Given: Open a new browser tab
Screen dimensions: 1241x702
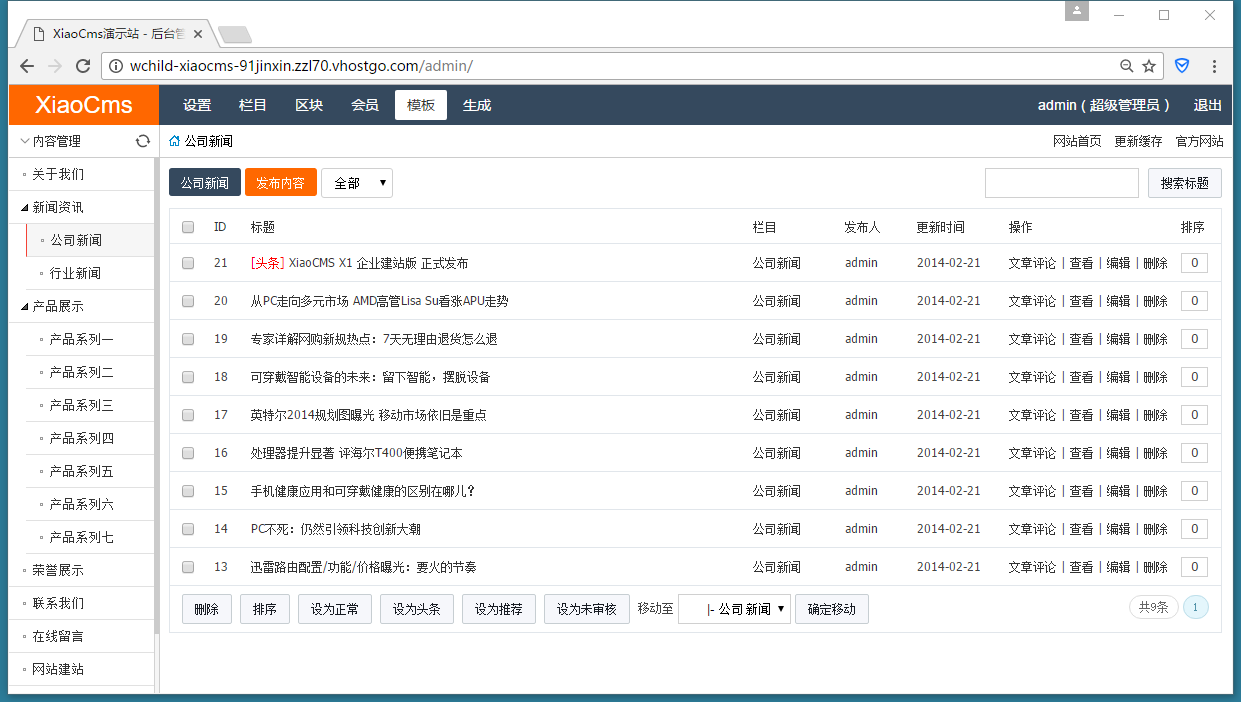Looking at the screenshot, I should click(x=235, y=35).
